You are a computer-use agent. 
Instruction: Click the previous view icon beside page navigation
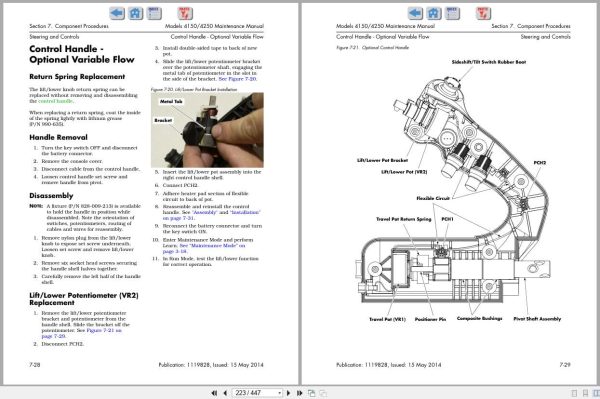point(311,393)
